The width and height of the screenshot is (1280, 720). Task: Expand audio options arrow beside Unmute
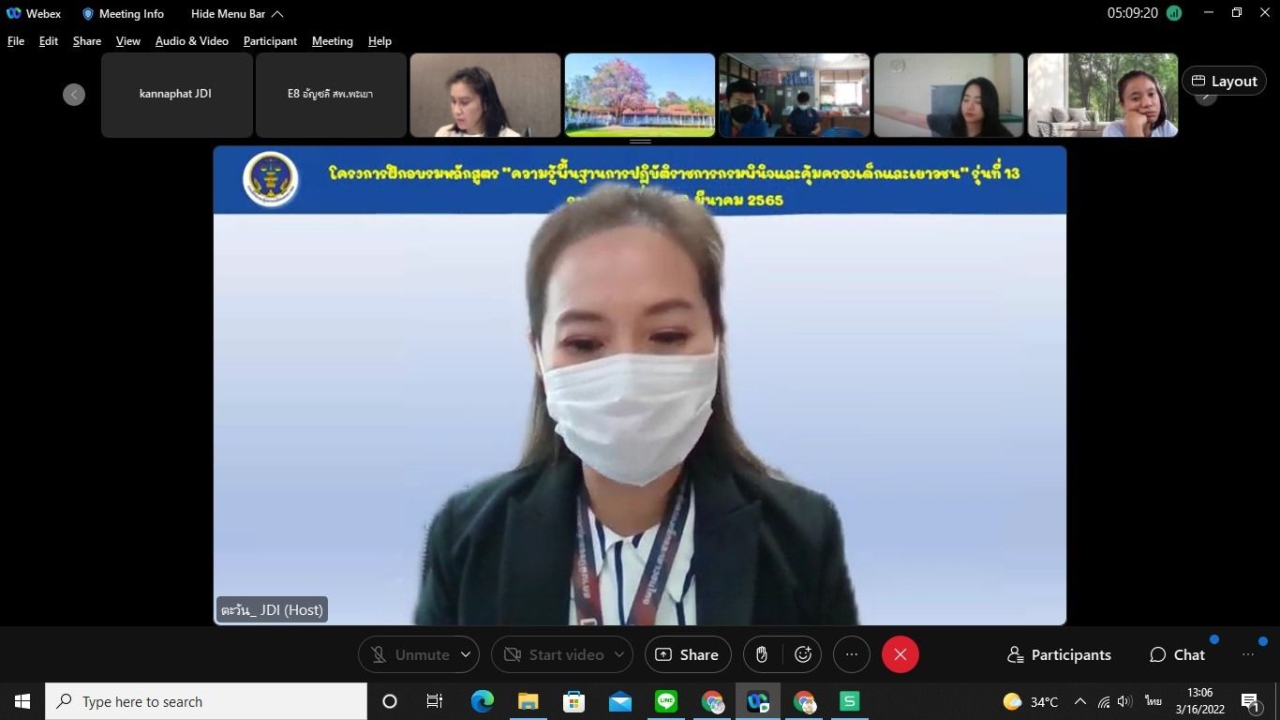466,654
